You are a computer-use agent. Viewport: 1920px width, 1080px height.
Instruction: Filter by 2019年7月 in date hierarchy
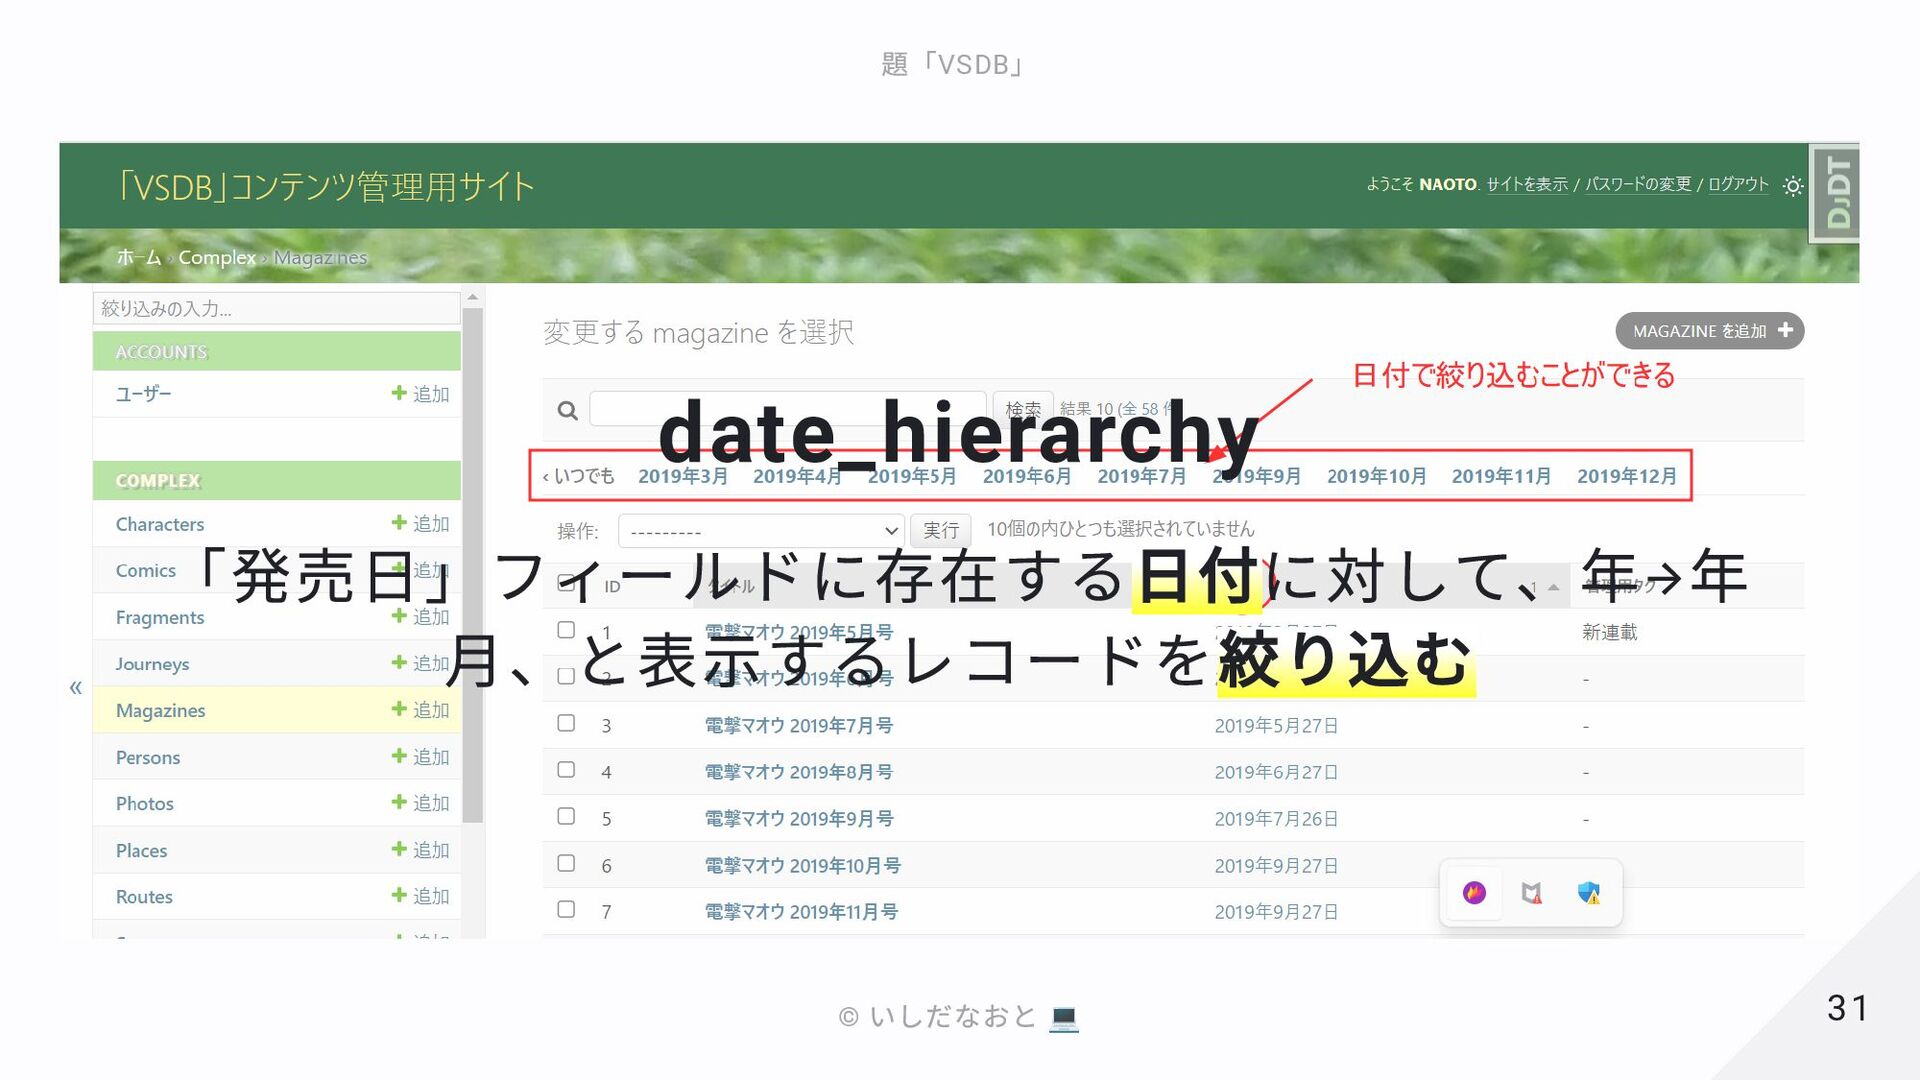click(x=1141, y=476)
